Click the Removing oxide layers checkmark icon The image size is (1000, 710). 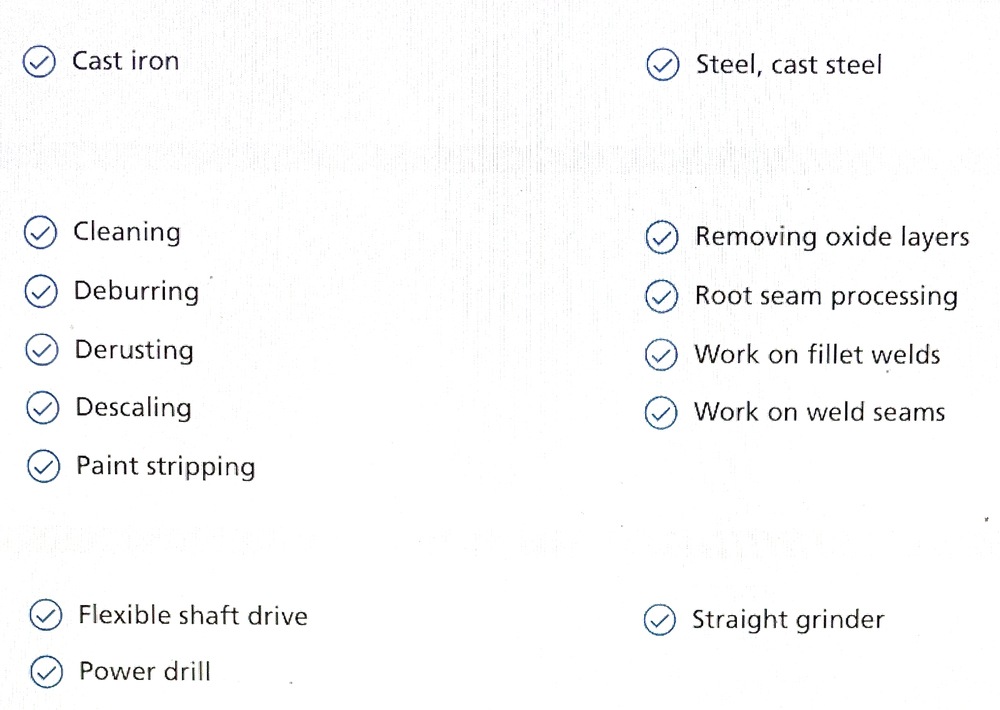pyautogui.click(x=662, y=237)
